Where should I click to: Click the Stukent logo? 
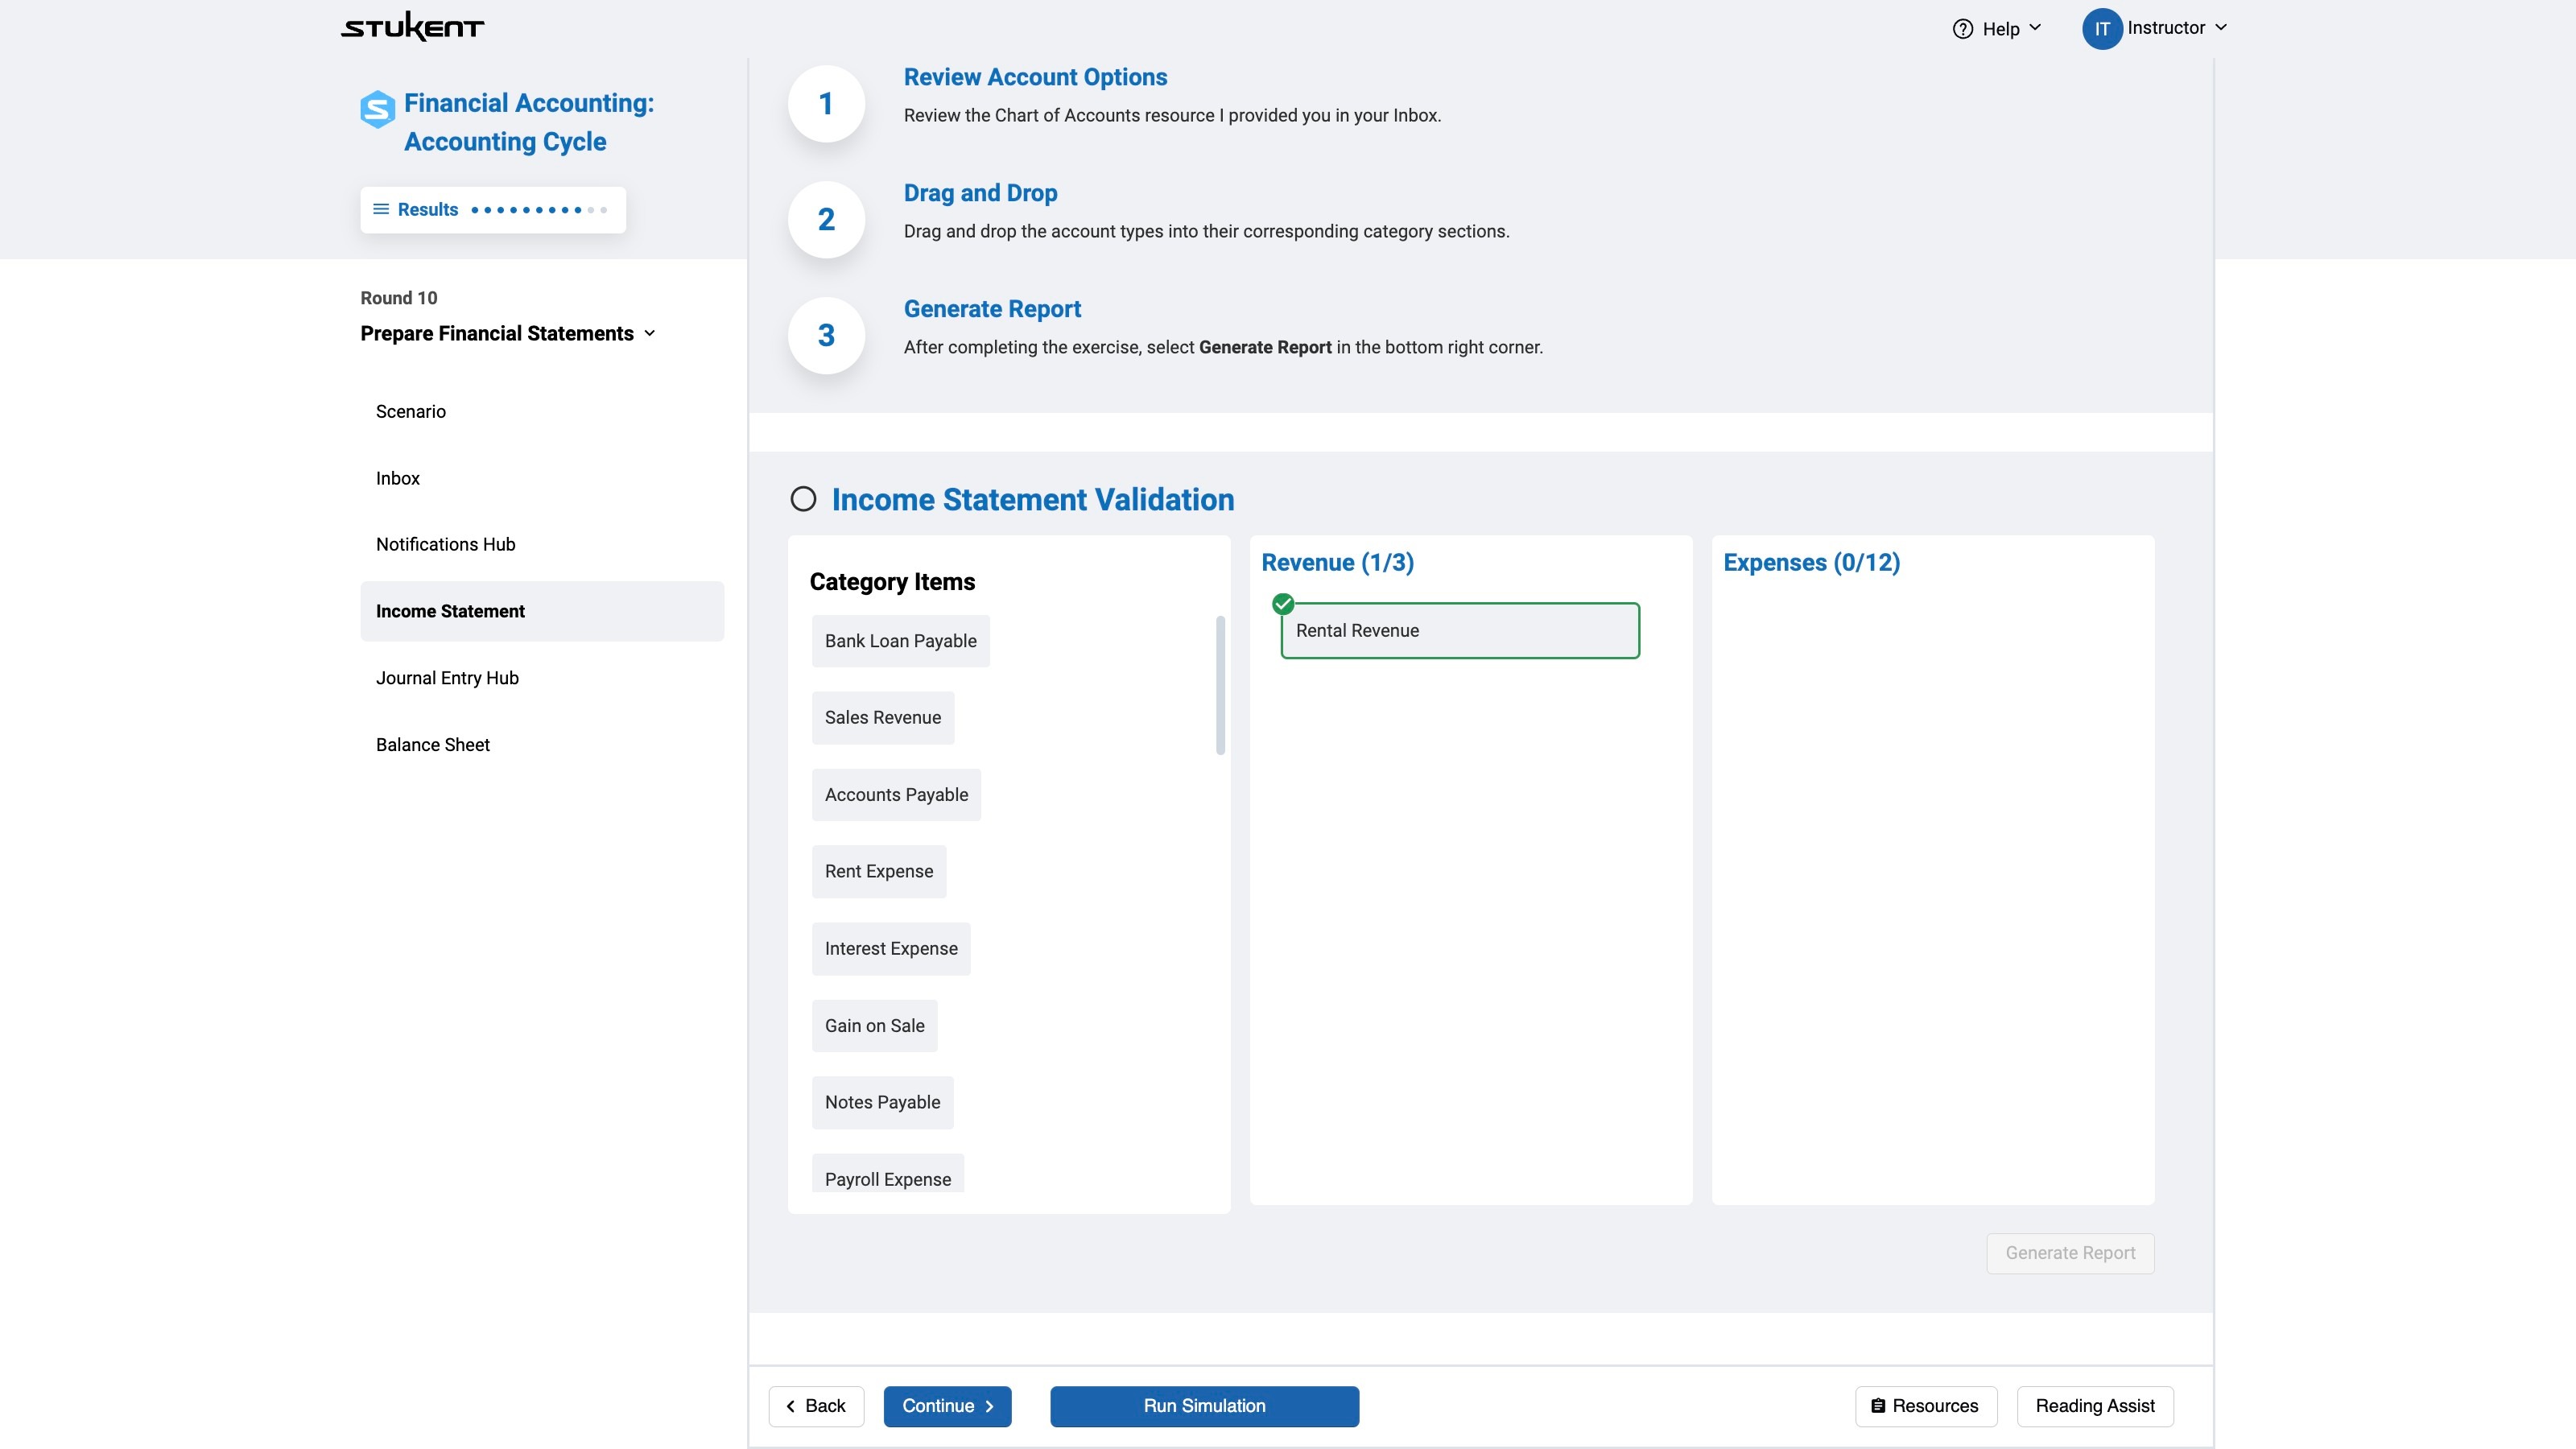[x=412, y=27]
